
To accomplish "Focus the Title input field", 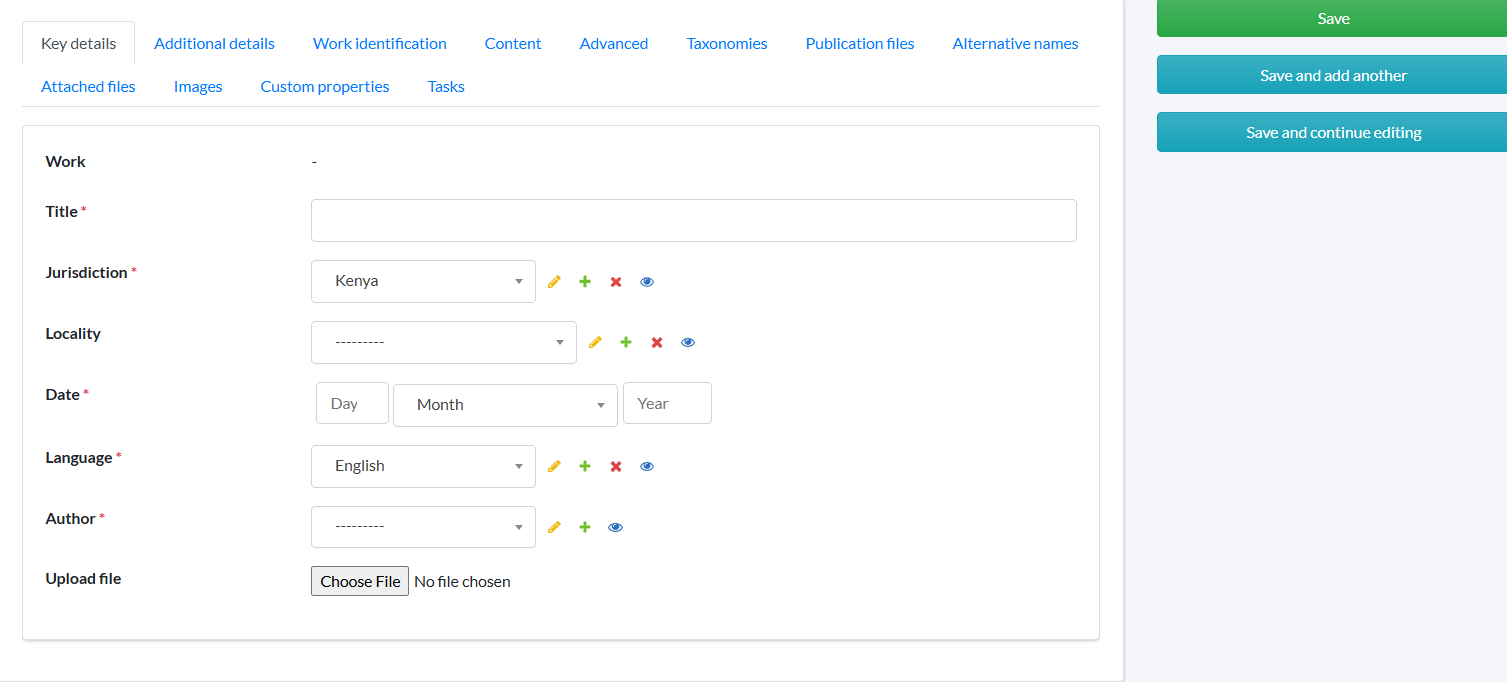I will [694, 220].
